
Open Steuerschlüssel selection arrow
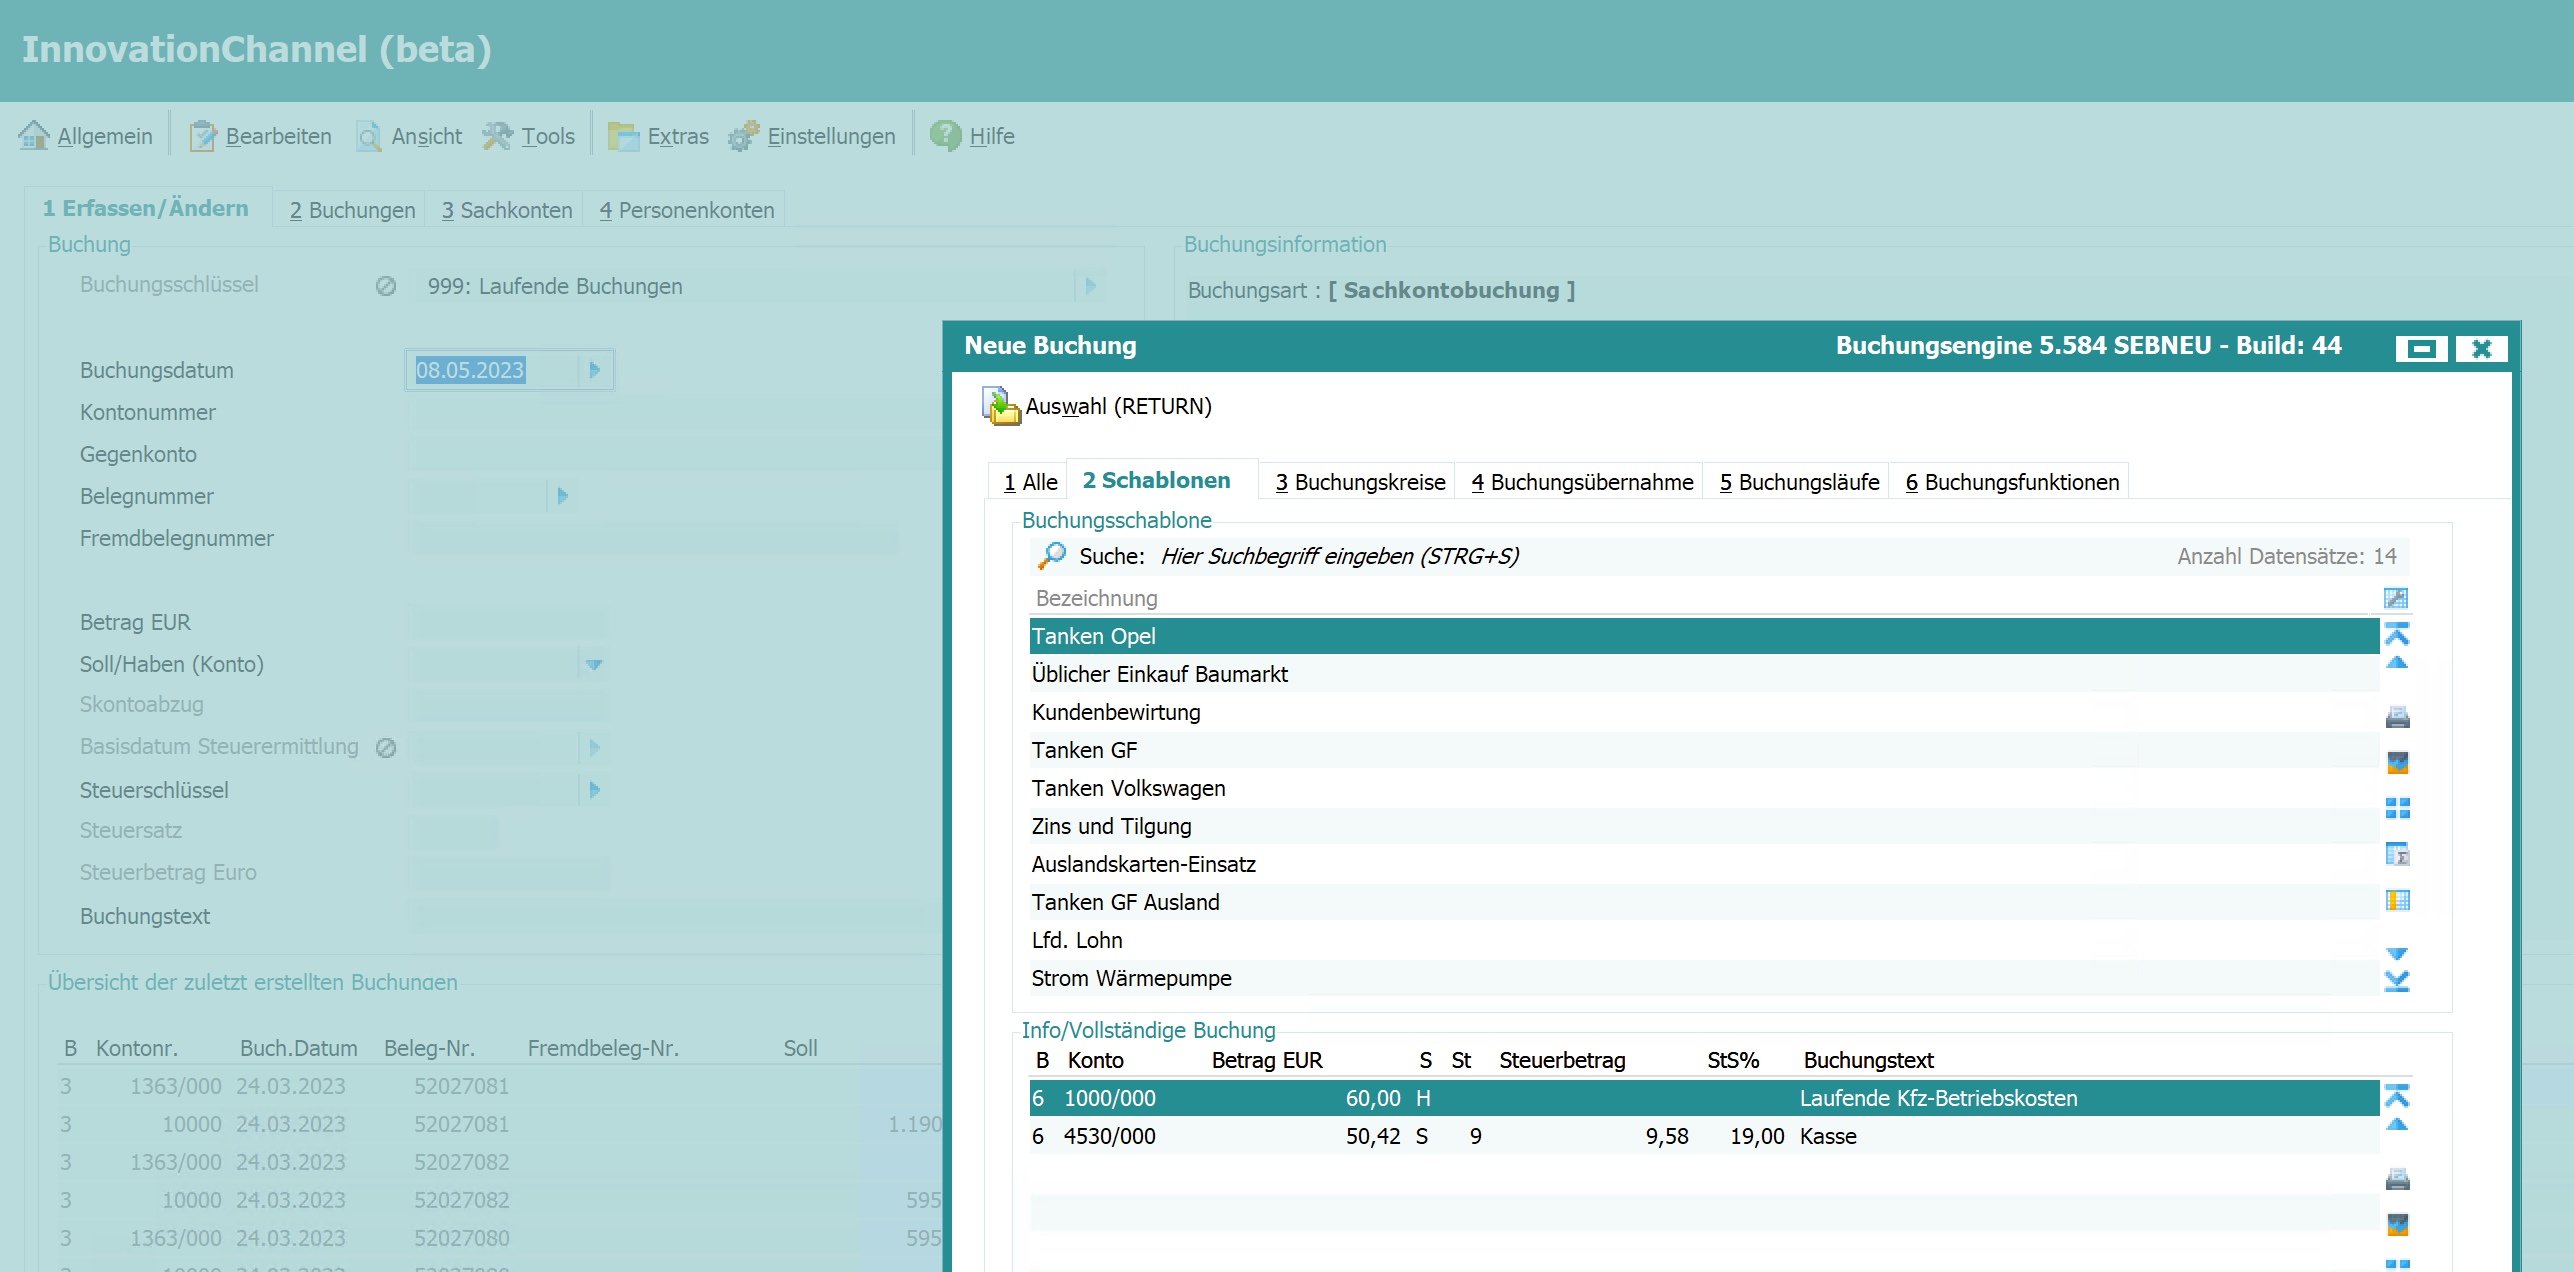pyautogui.click(x=595, y=790)
